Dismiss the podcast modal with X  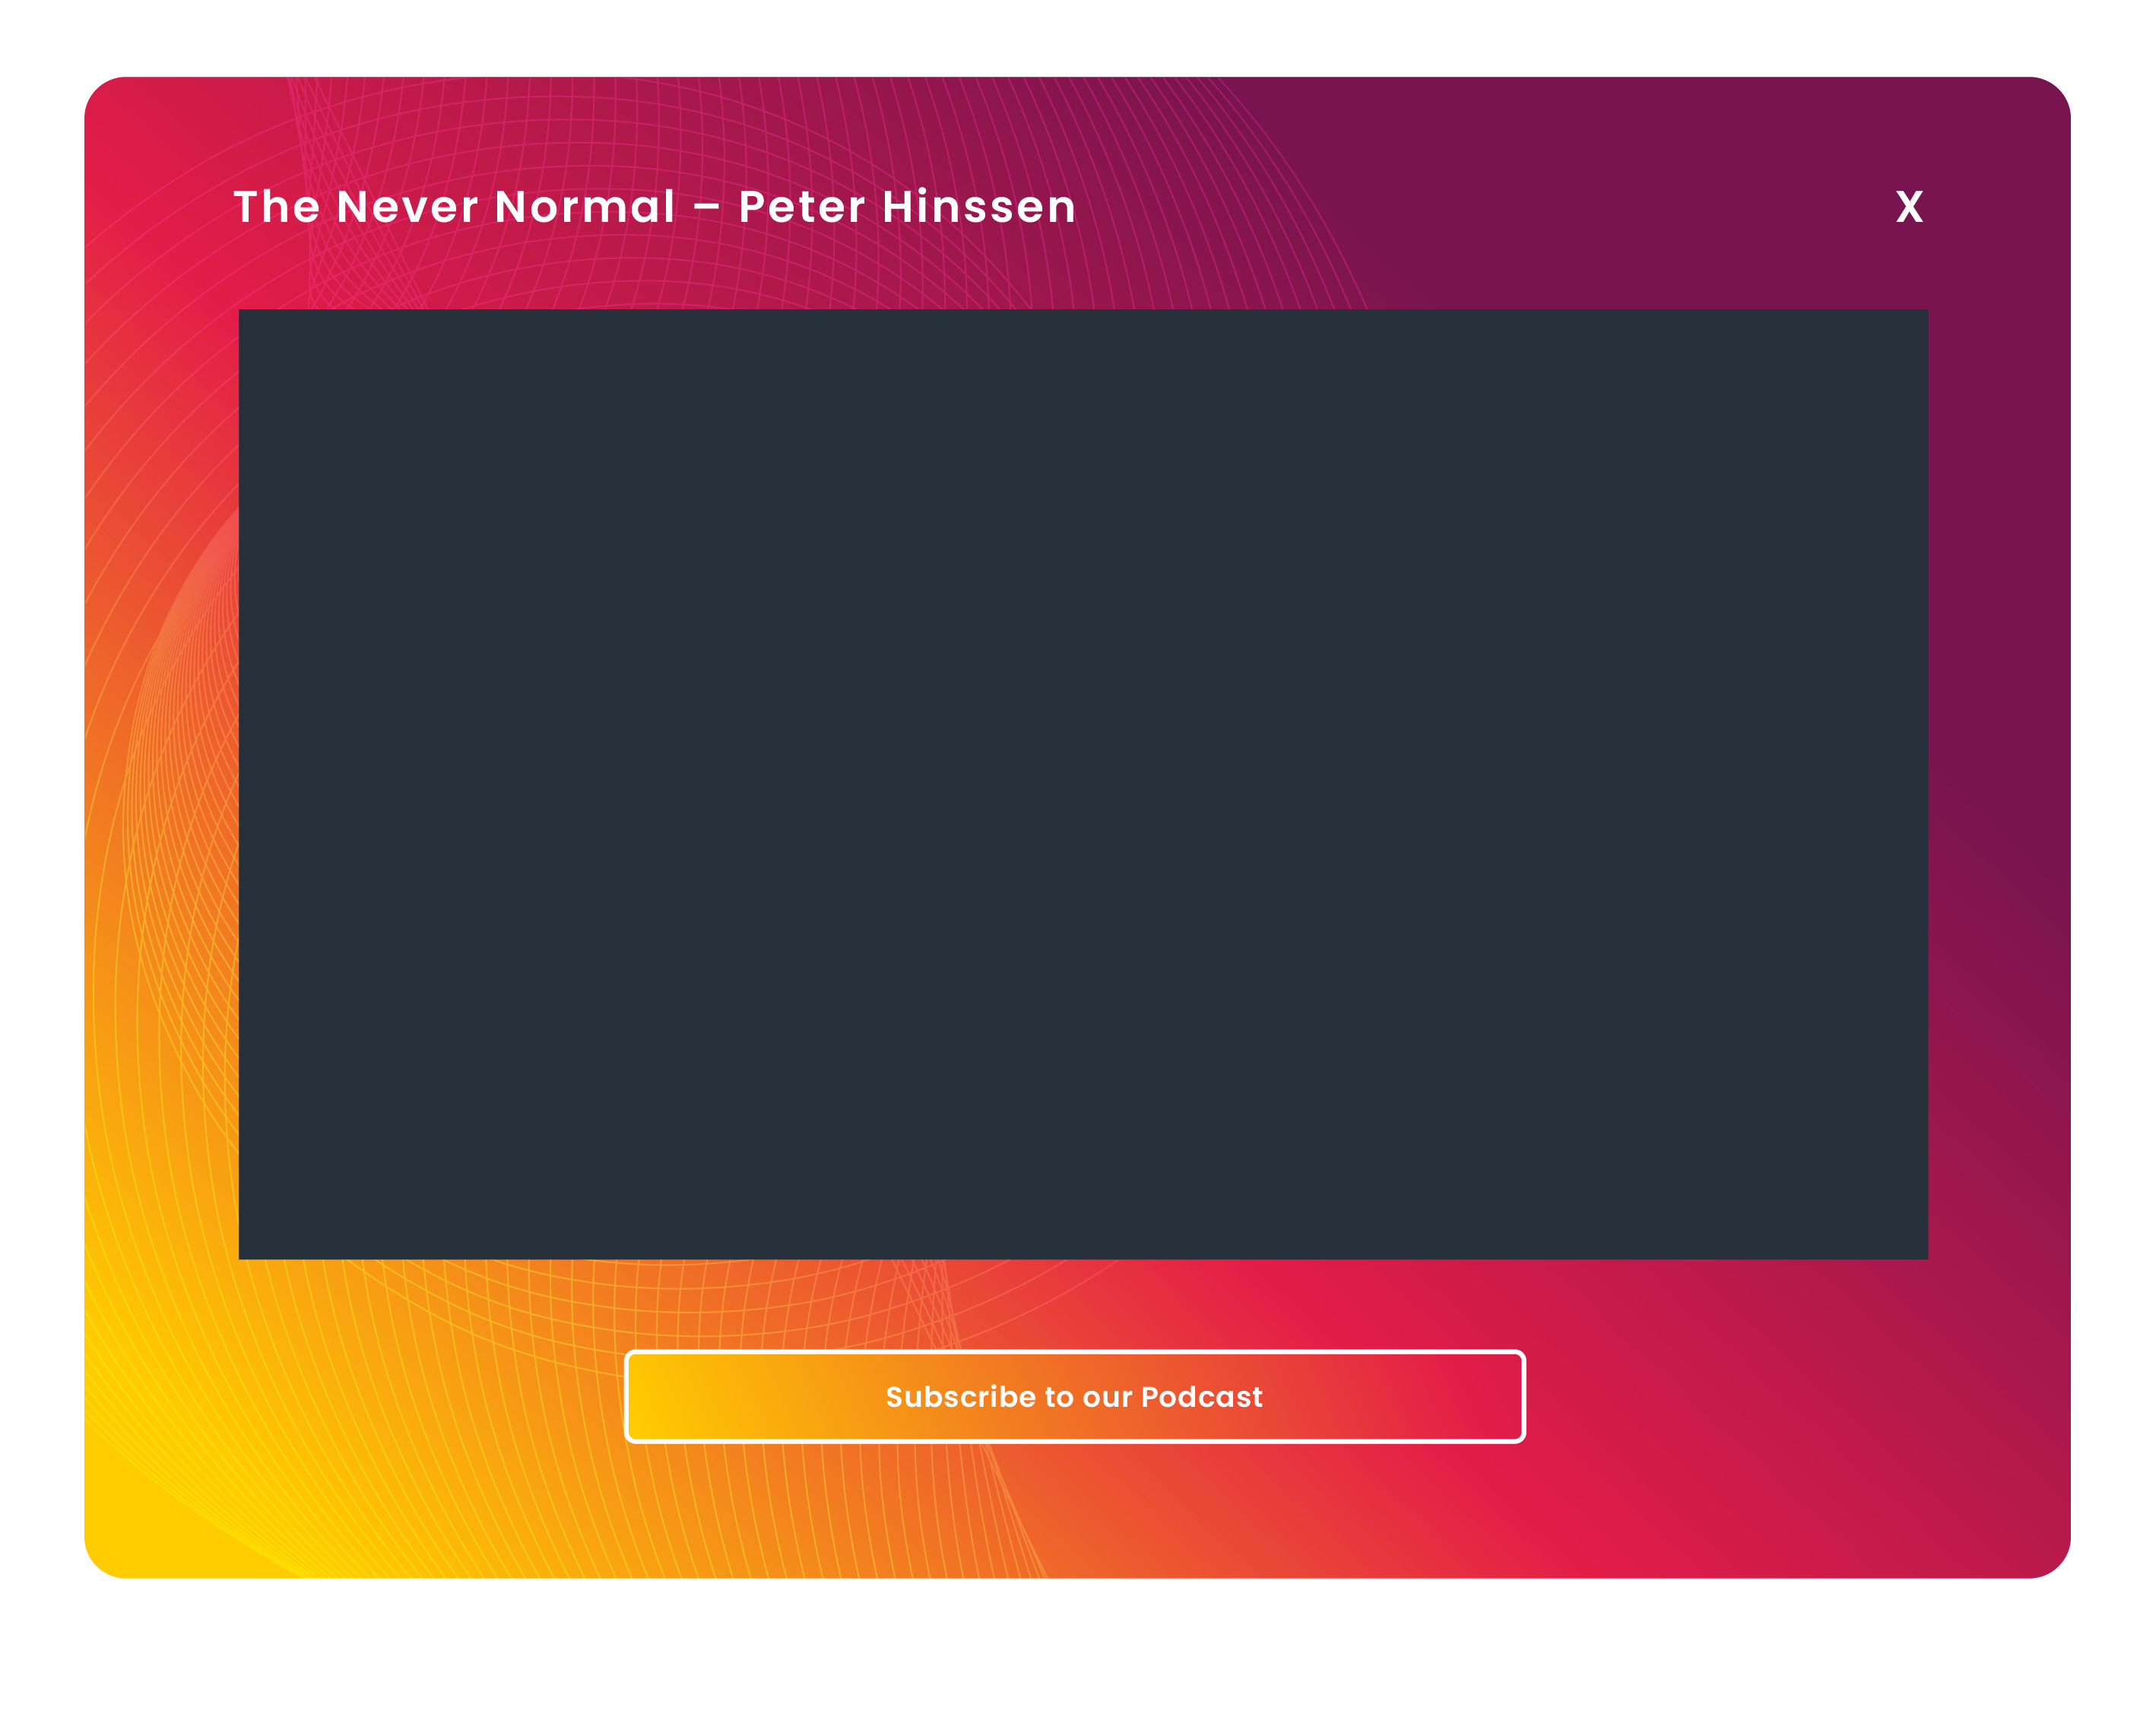[x=1908, y=207]
